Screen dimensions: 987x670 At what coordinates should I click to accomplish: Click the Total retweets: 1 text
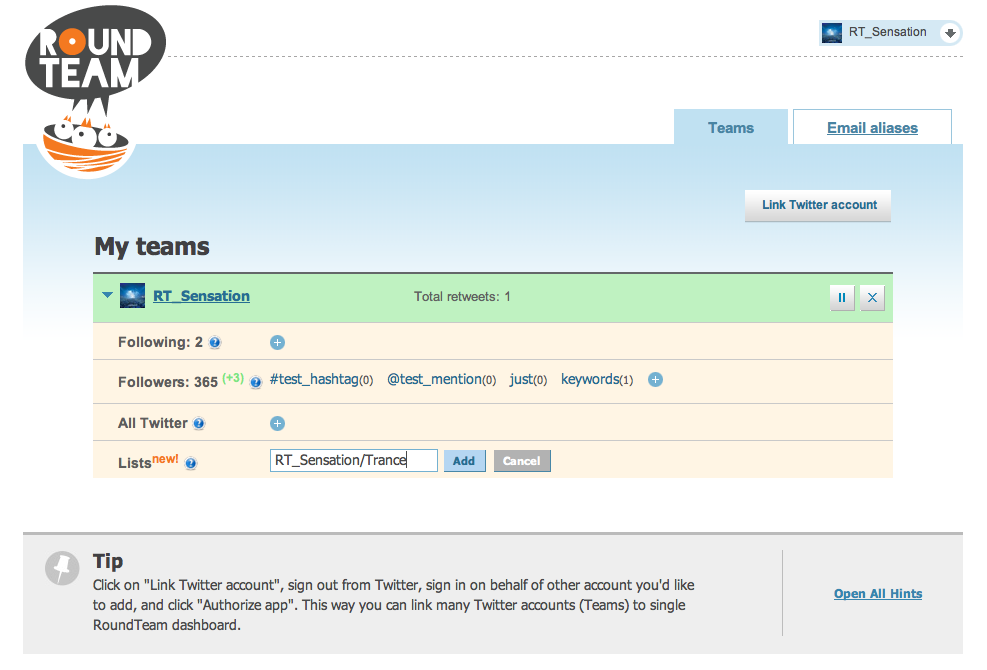pyautogui.click(x=462, y=297)
